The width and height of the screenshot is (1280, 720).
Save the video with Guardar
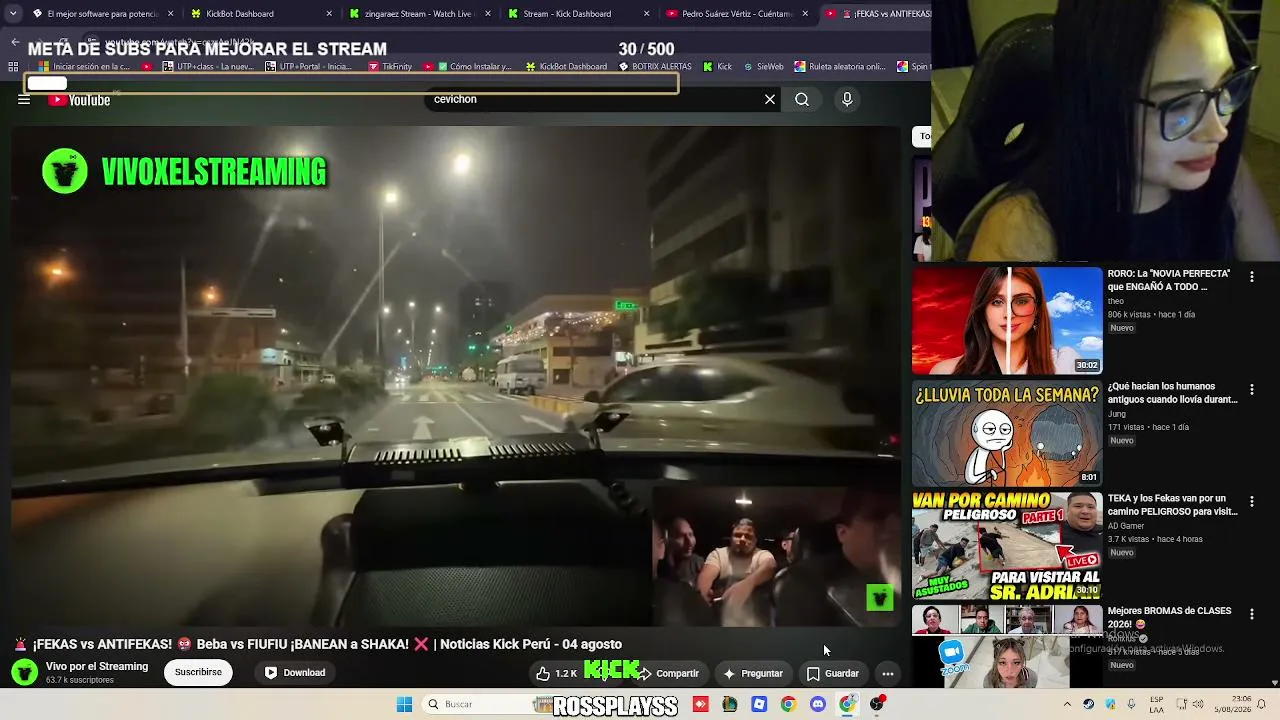pyautogui.click(x=833, y=673)
